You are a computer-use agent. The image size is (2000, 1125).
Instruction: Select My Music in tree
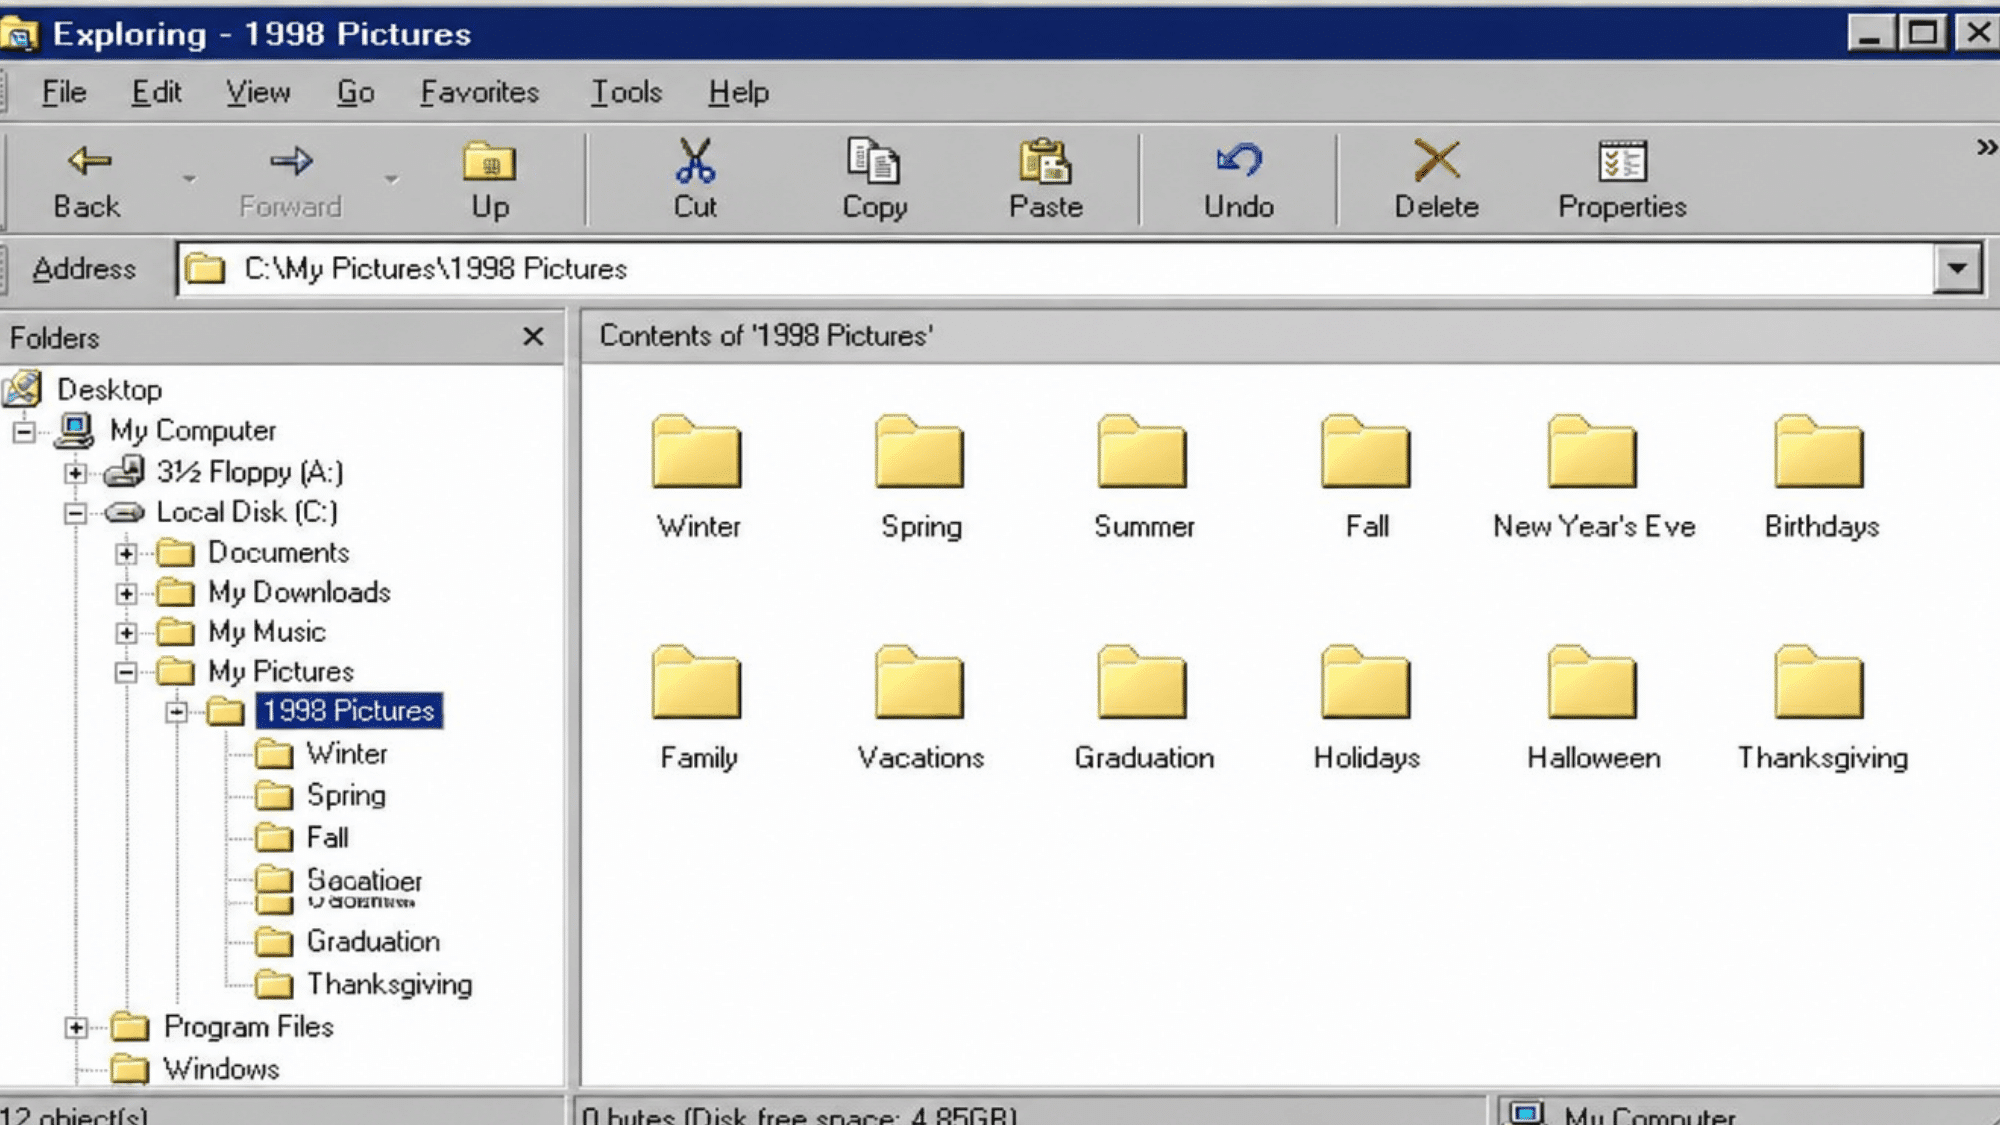coord(267,632)
